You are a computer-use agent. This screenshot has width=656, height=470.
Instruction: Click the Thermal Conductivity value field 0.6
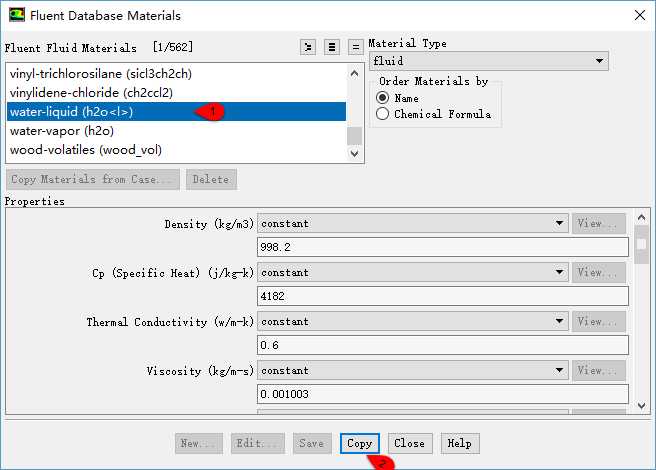point(443,345)
